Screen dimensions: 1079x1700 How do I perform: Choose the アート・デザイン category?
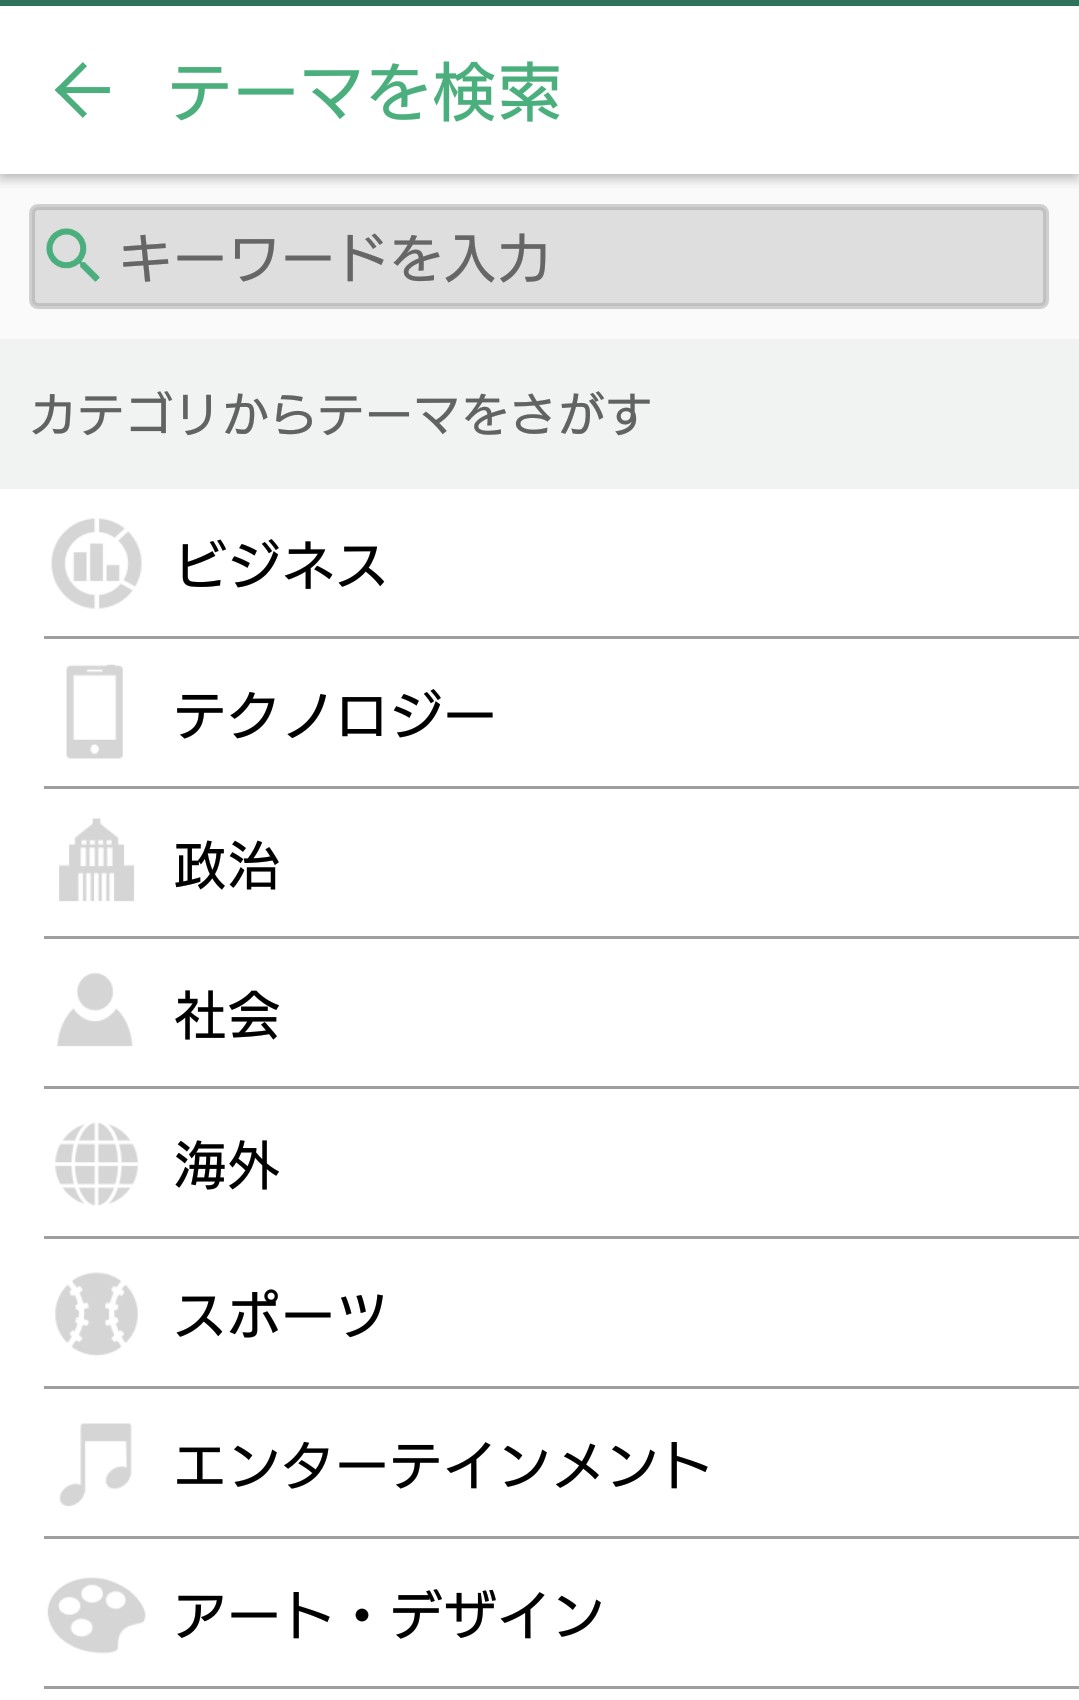[389, 1614]
